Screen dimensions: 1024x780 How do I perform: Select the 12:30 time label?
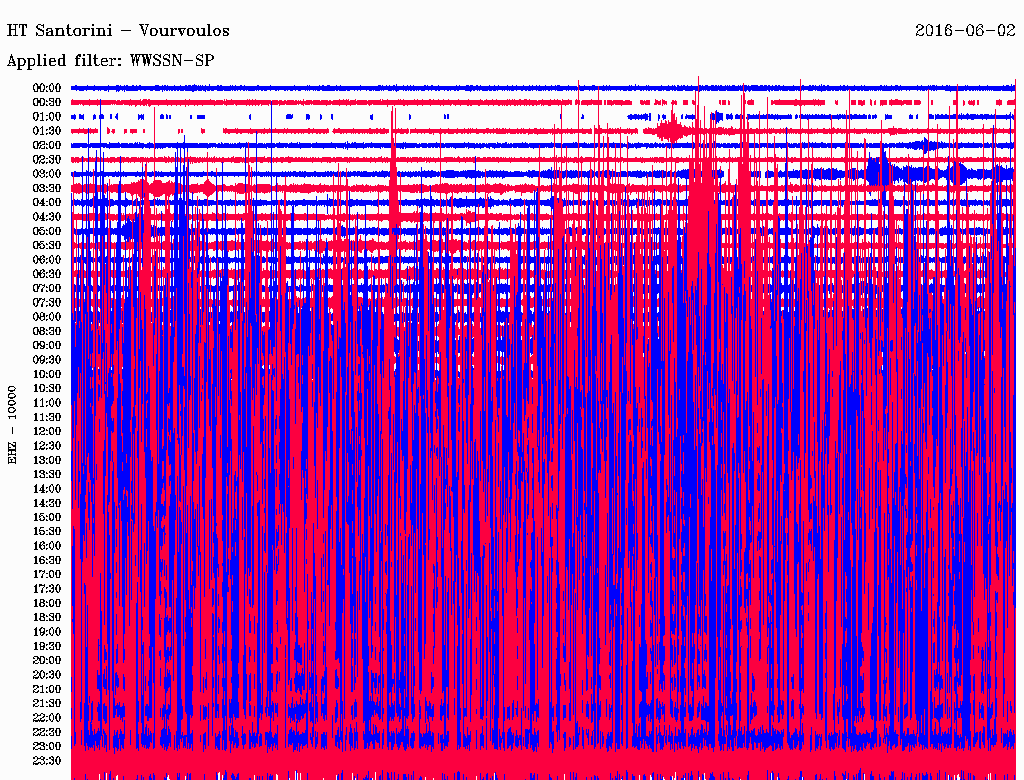47,446
